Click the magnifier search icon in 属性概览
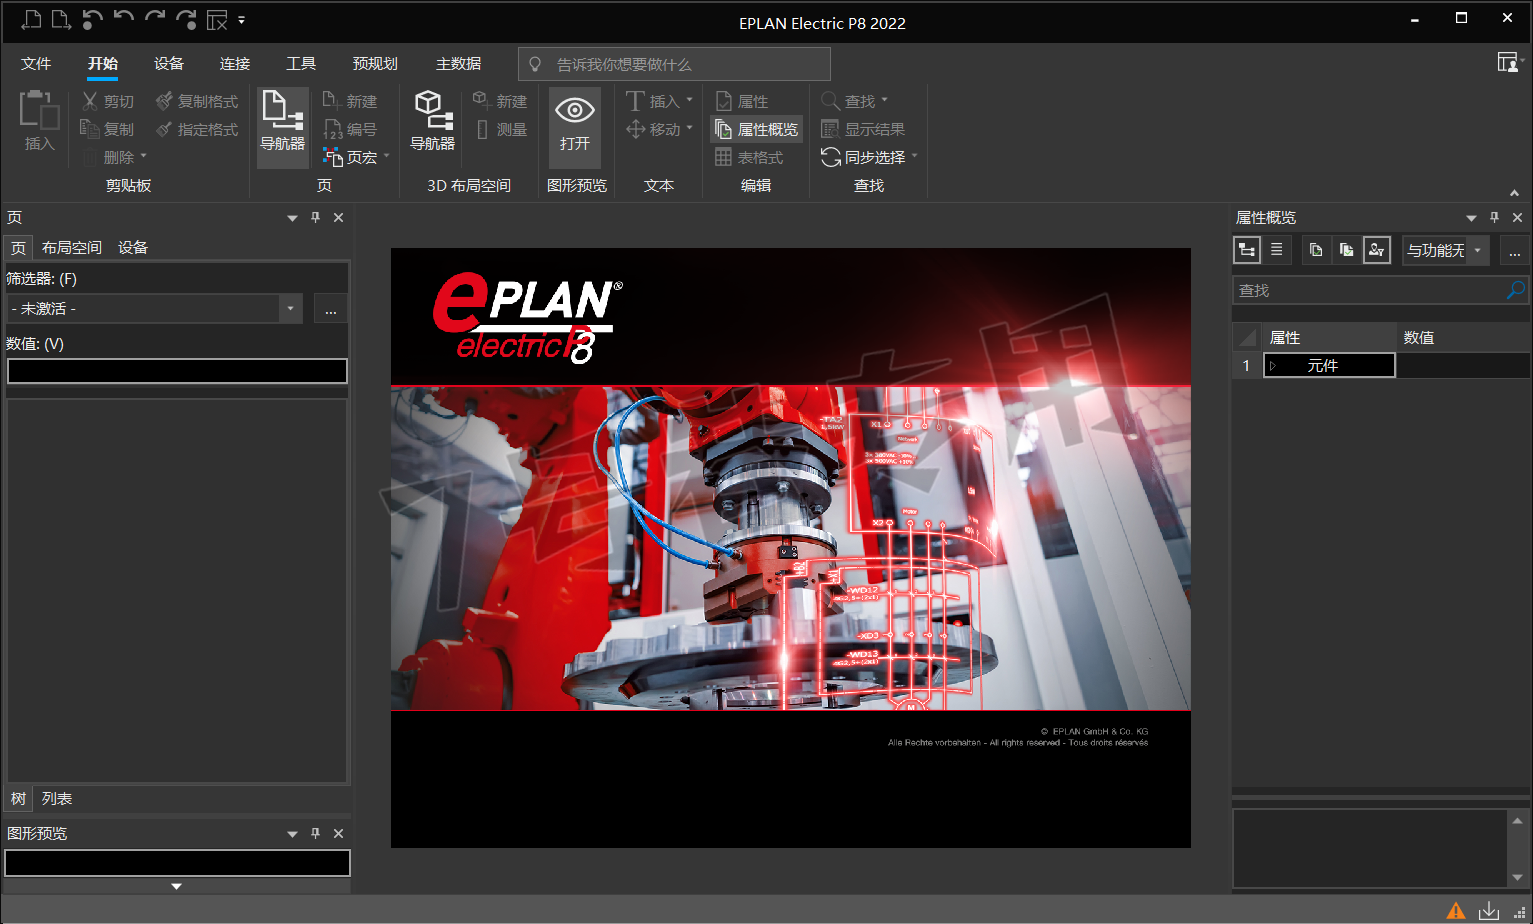Screen dimensions: 1533x924 [1515, 290]
